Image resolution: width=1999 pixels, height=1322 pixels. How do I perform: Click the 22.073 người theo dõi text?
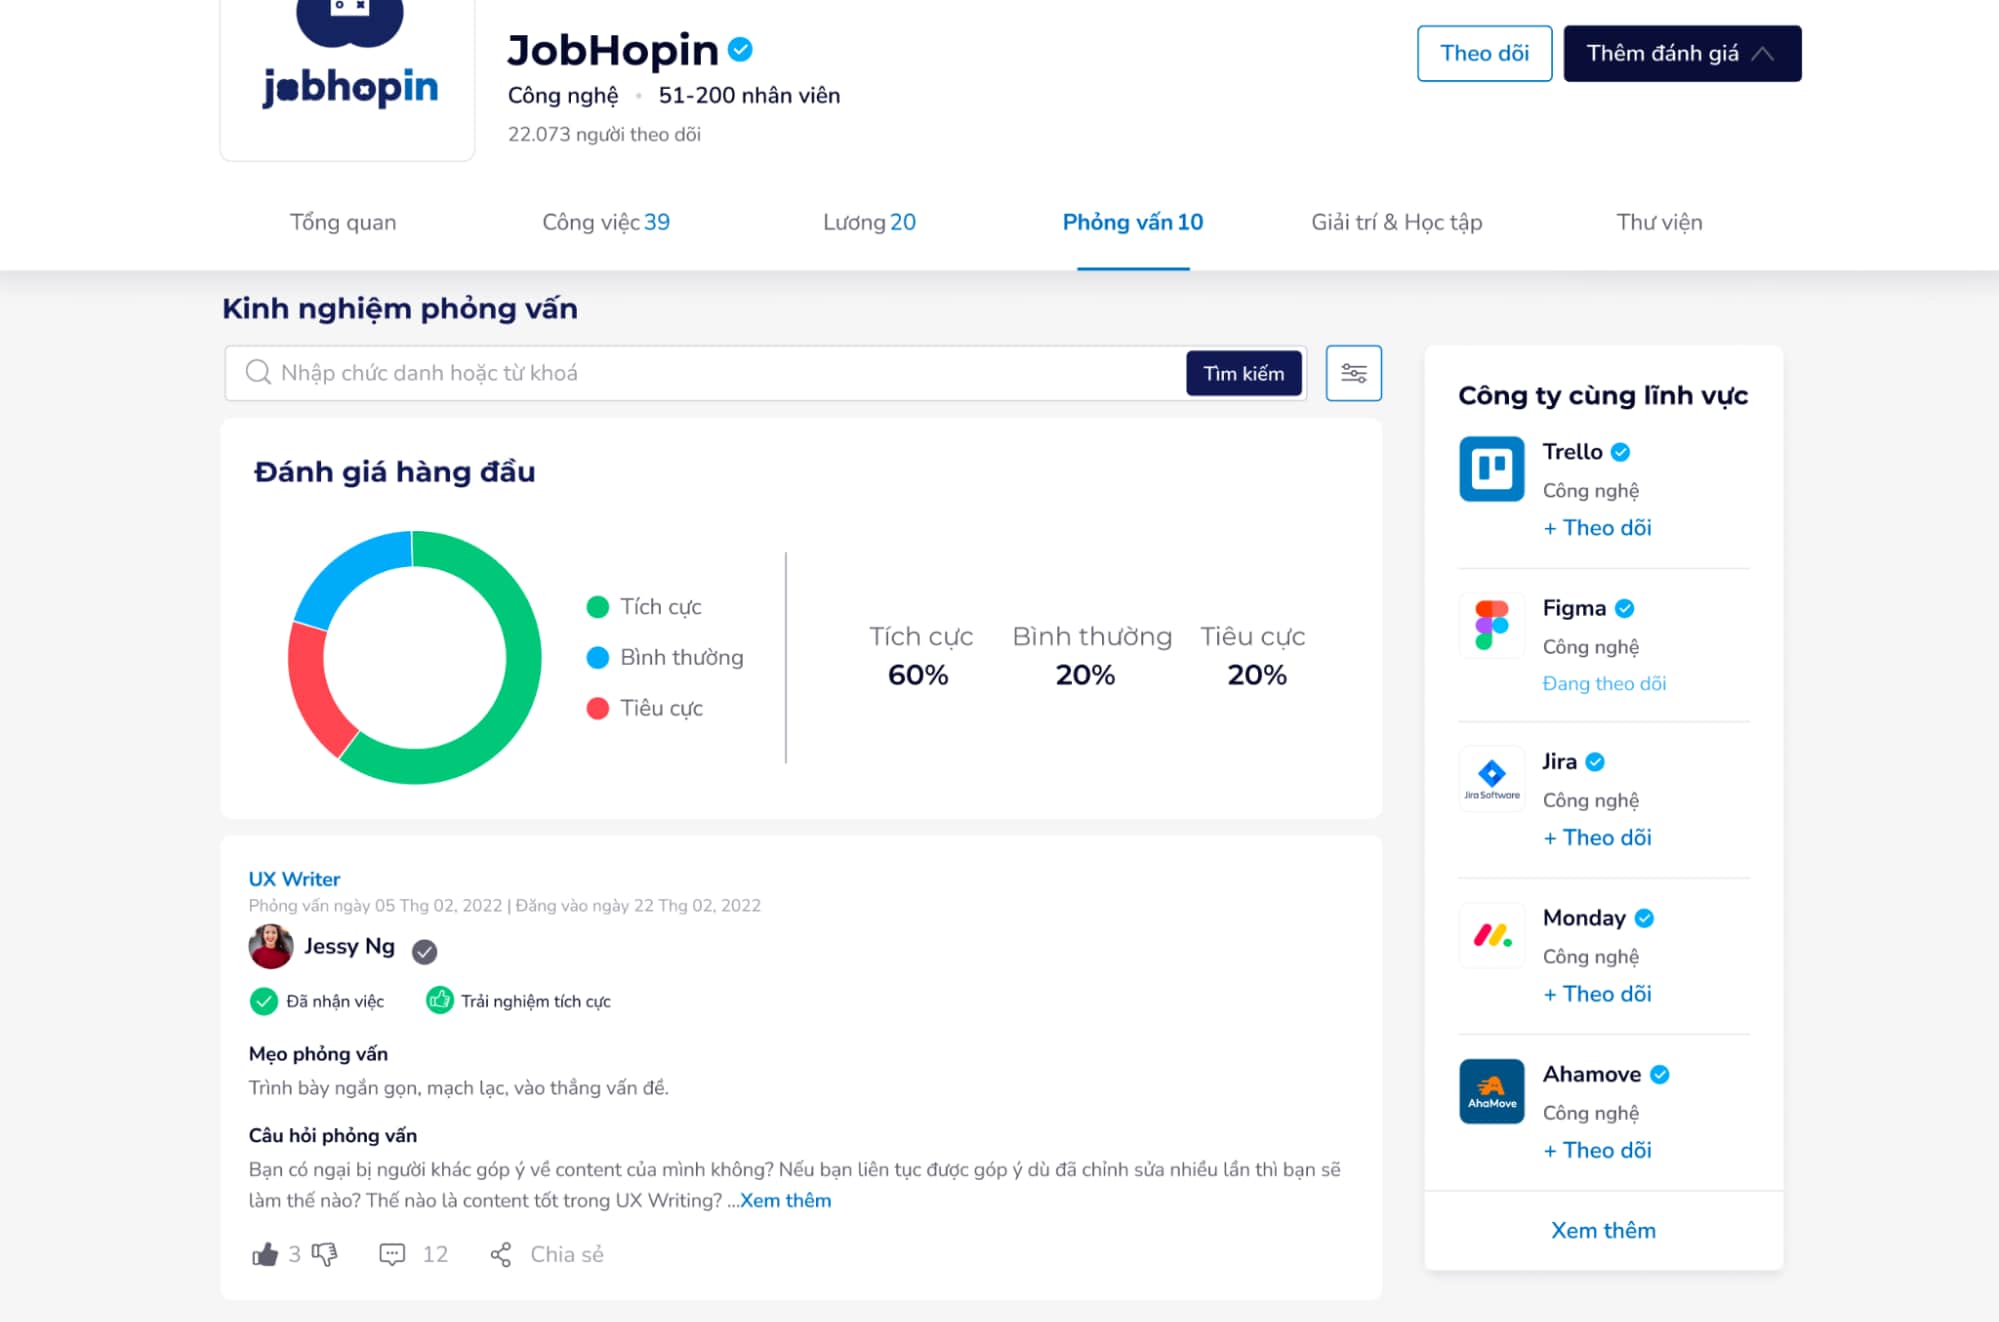point(604,134)
